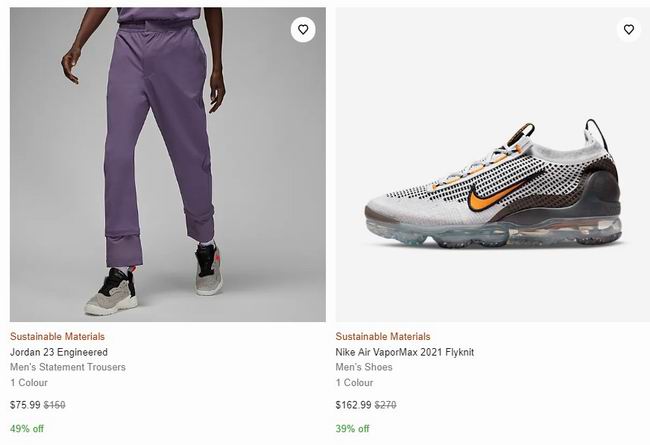Click the crossed-out $270 price
The height and width of the screenshot is (445, 650).
point(385,405)
